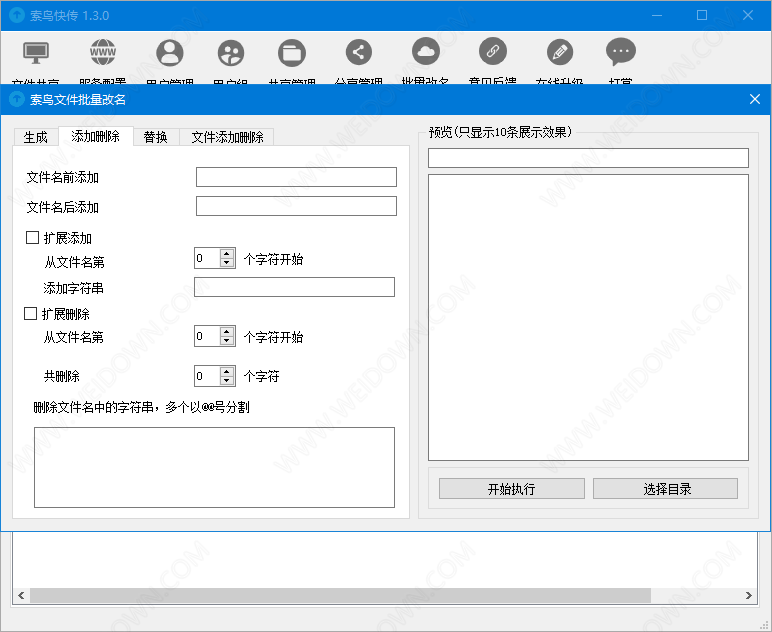772x632 pixels.
Task: Click the horizontal scrollbar right arrow
Action: click(748, 595)
